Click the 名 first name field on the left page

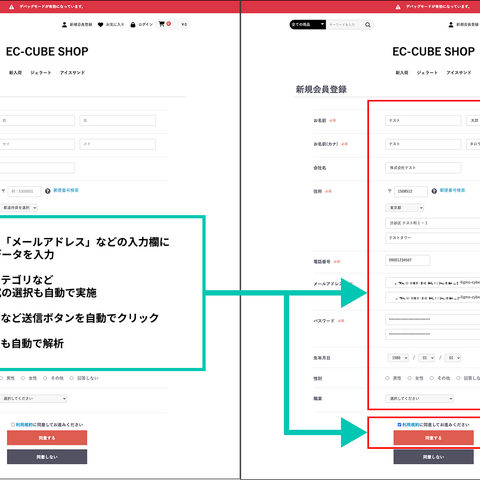(118, 120)
